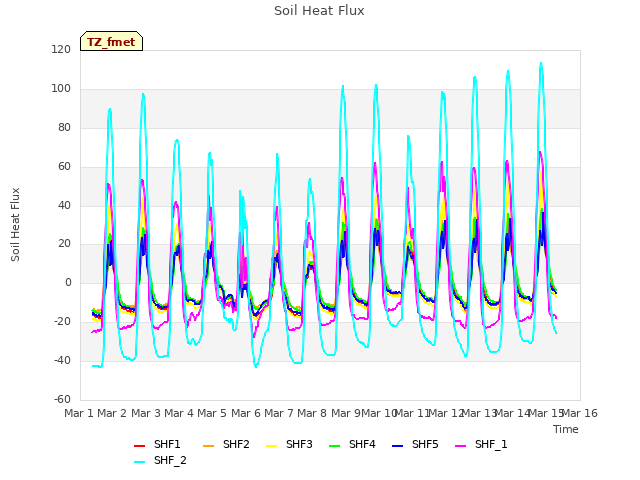Click the Time axis label
This screenshot has height=480, width=640.
566,429
